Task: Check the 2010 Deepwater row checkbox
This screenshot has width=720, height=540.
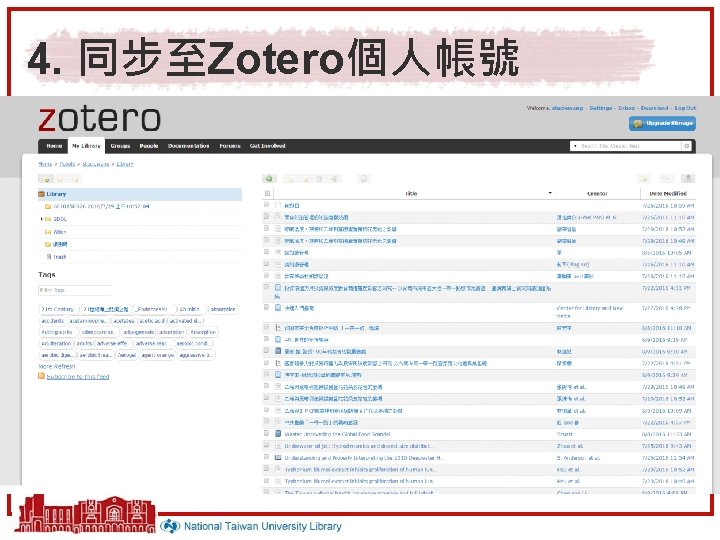Action: (266, 457)
